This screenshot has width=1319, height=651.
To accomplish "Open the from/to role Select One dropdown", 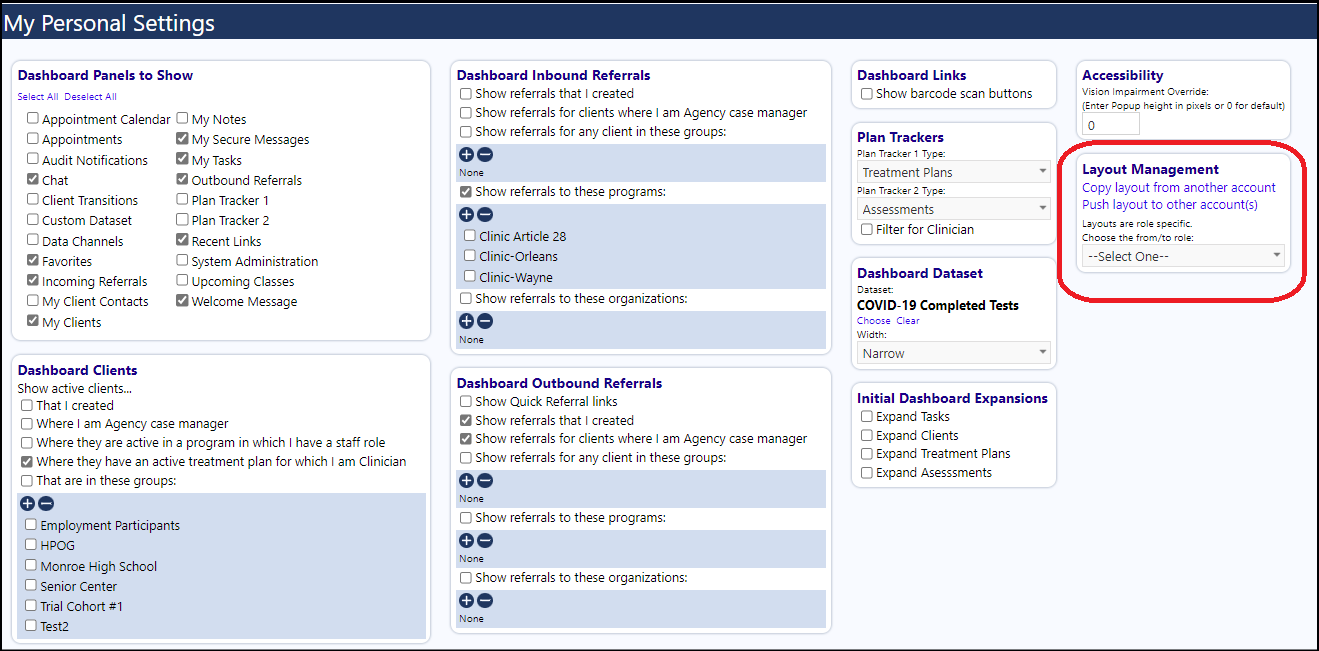I will tap(1184, 257).
